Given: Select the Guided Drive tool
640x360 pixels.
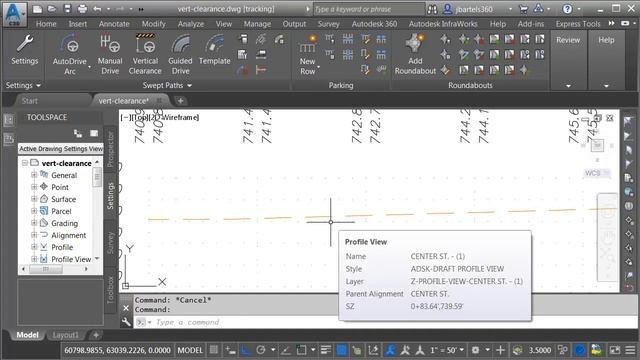Looking at the screenshot, I should tap(180, 54).
